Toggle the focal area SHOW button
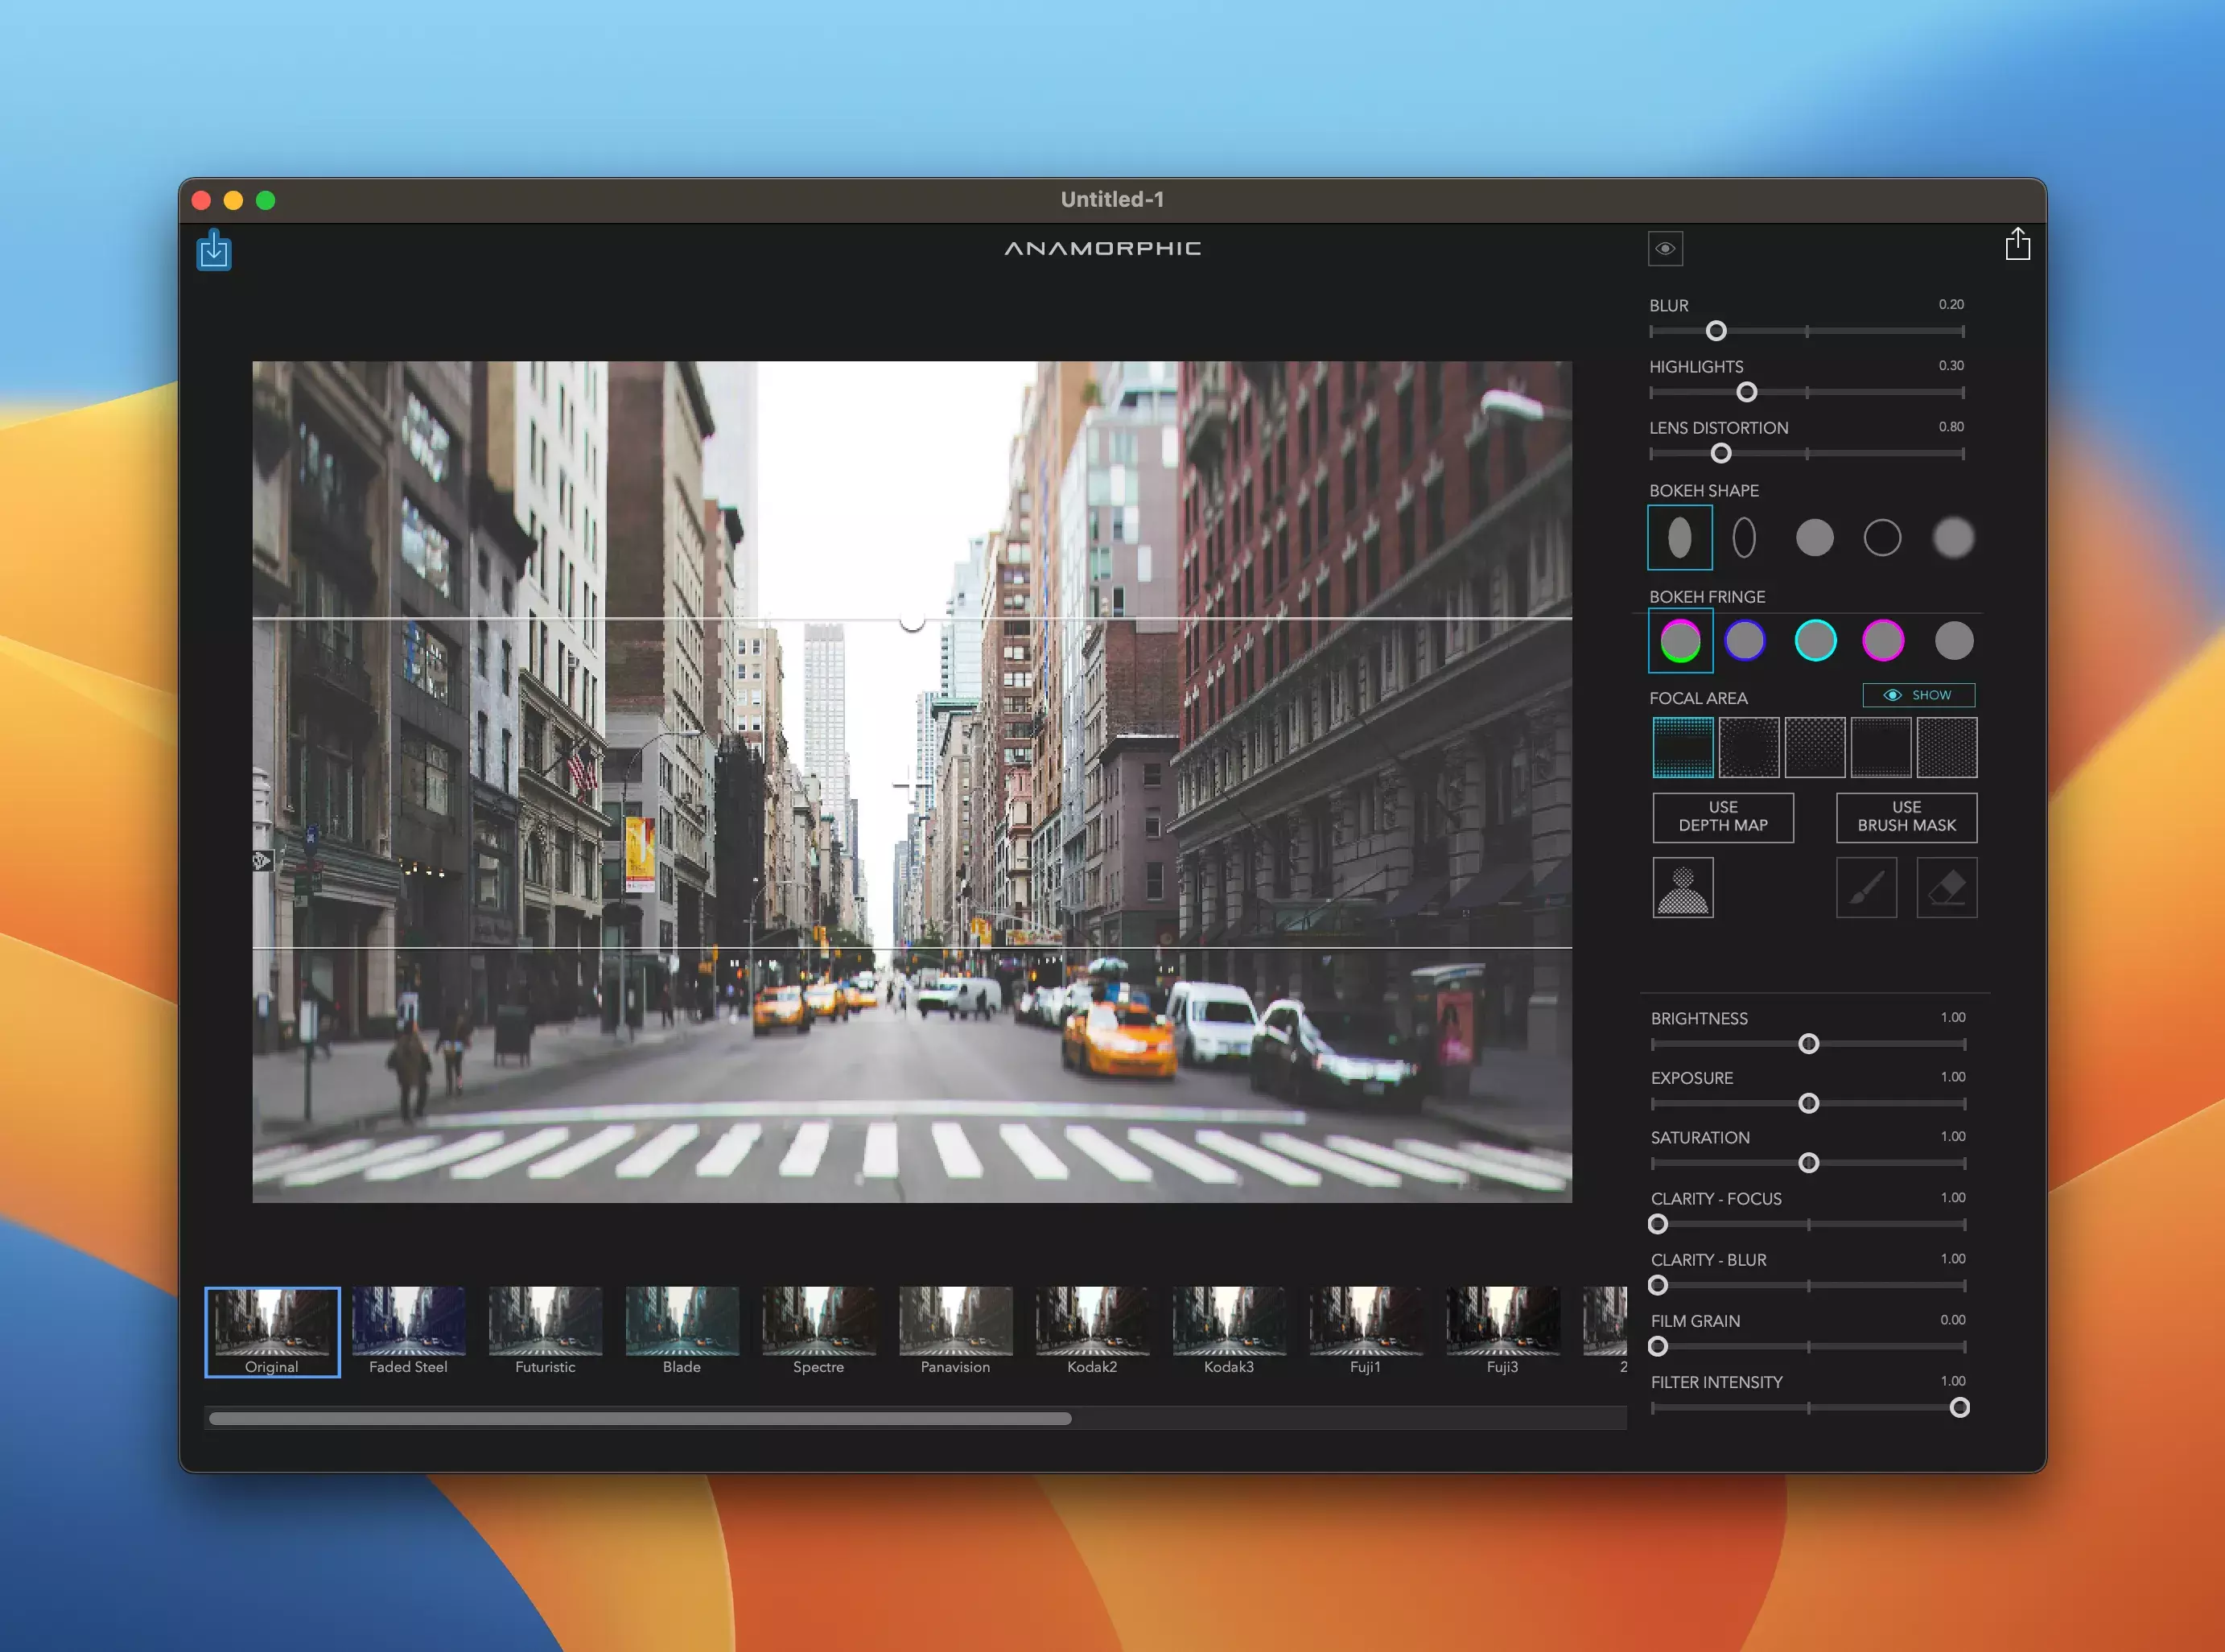The width and height of the screenshot is (2225, 1652). (1918, 695)
